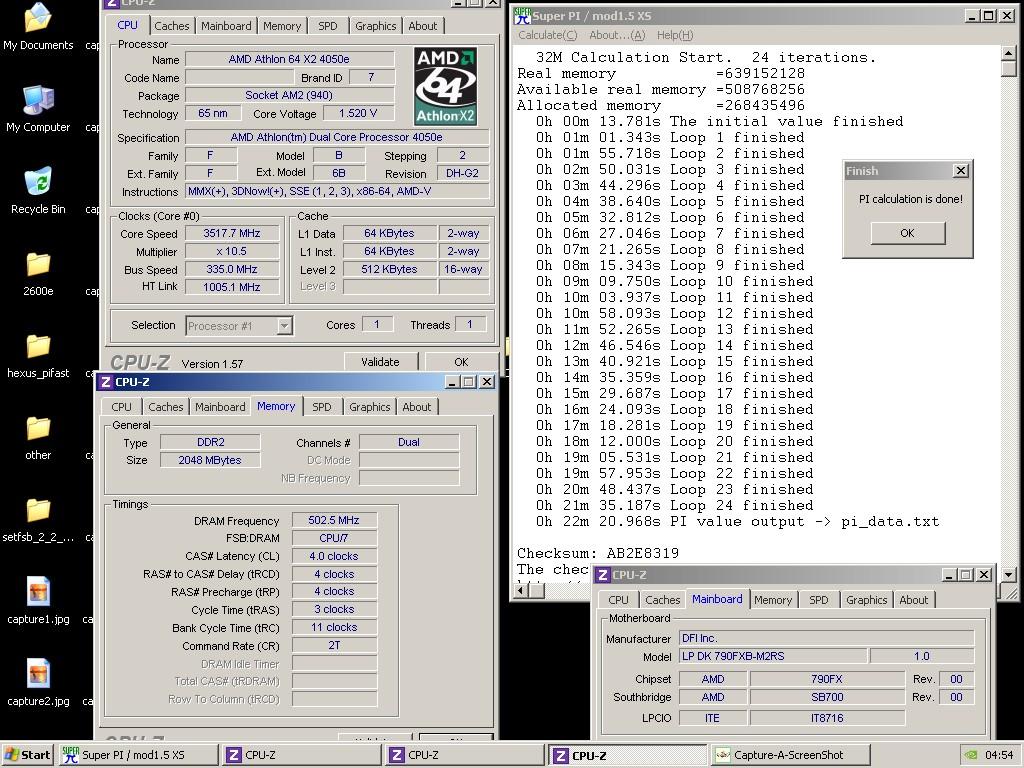The image size is (1024, 768).
Task: Click the Memory Size 2048 MBytes value
Action: click(210, 460)
